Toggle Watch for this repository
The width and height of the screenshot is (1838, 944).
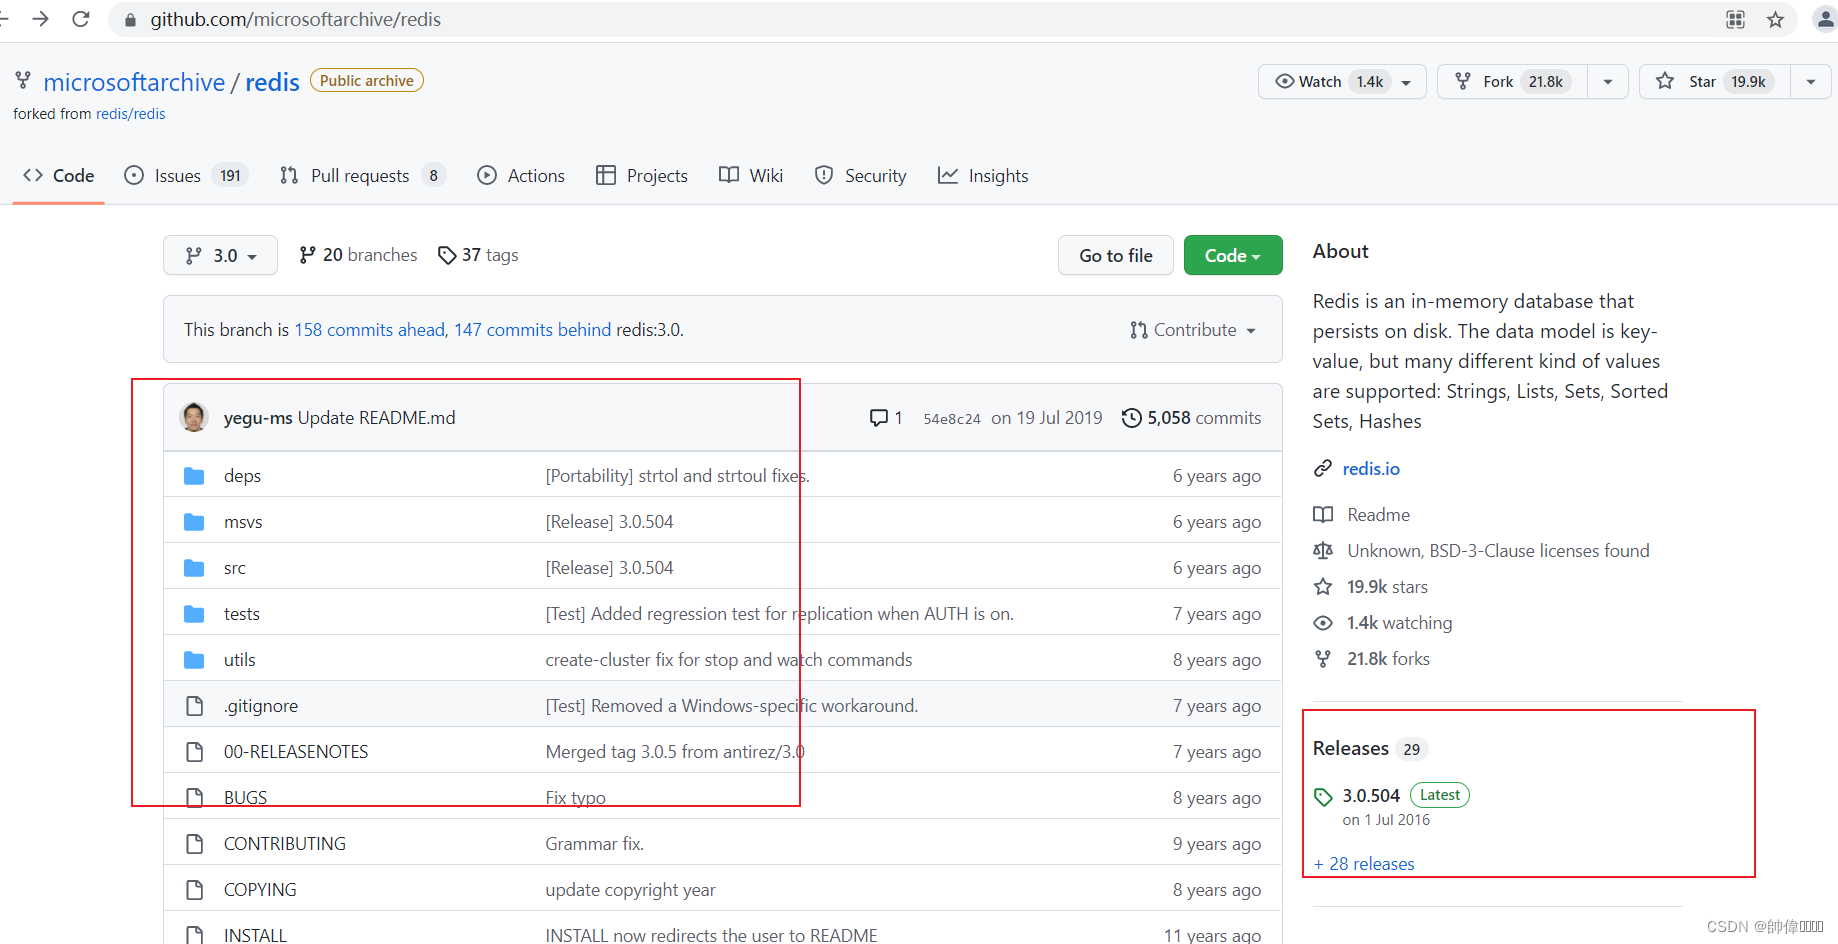1318,81
